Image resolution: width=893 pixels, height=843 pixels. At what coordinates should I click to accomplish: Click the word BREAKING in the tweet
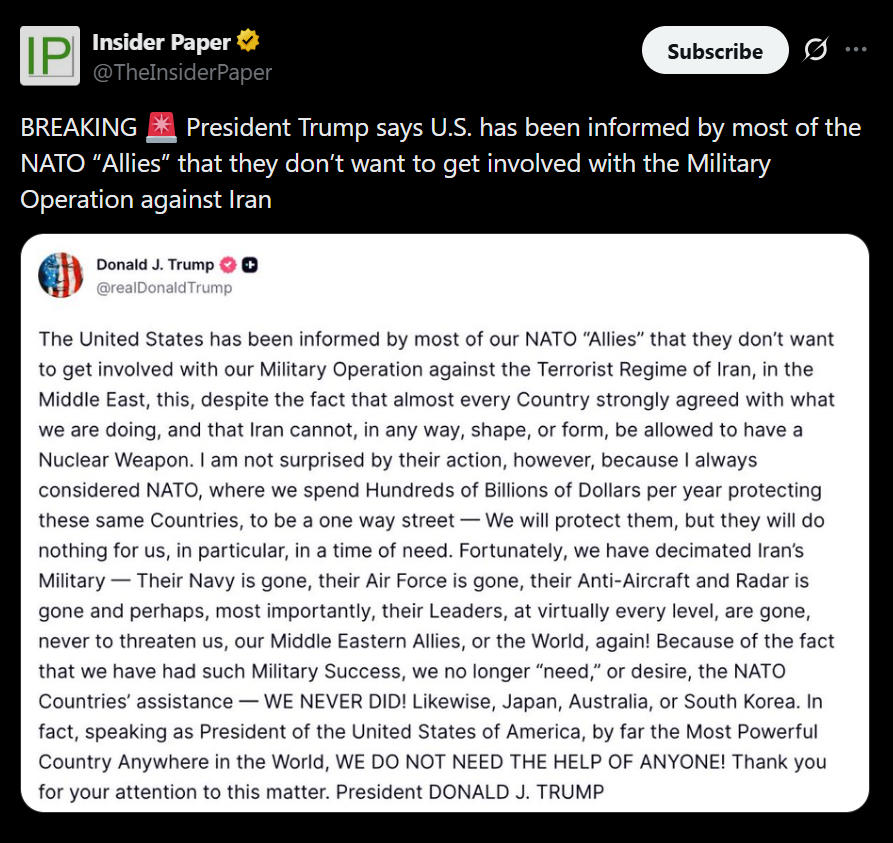click(79, 128)
